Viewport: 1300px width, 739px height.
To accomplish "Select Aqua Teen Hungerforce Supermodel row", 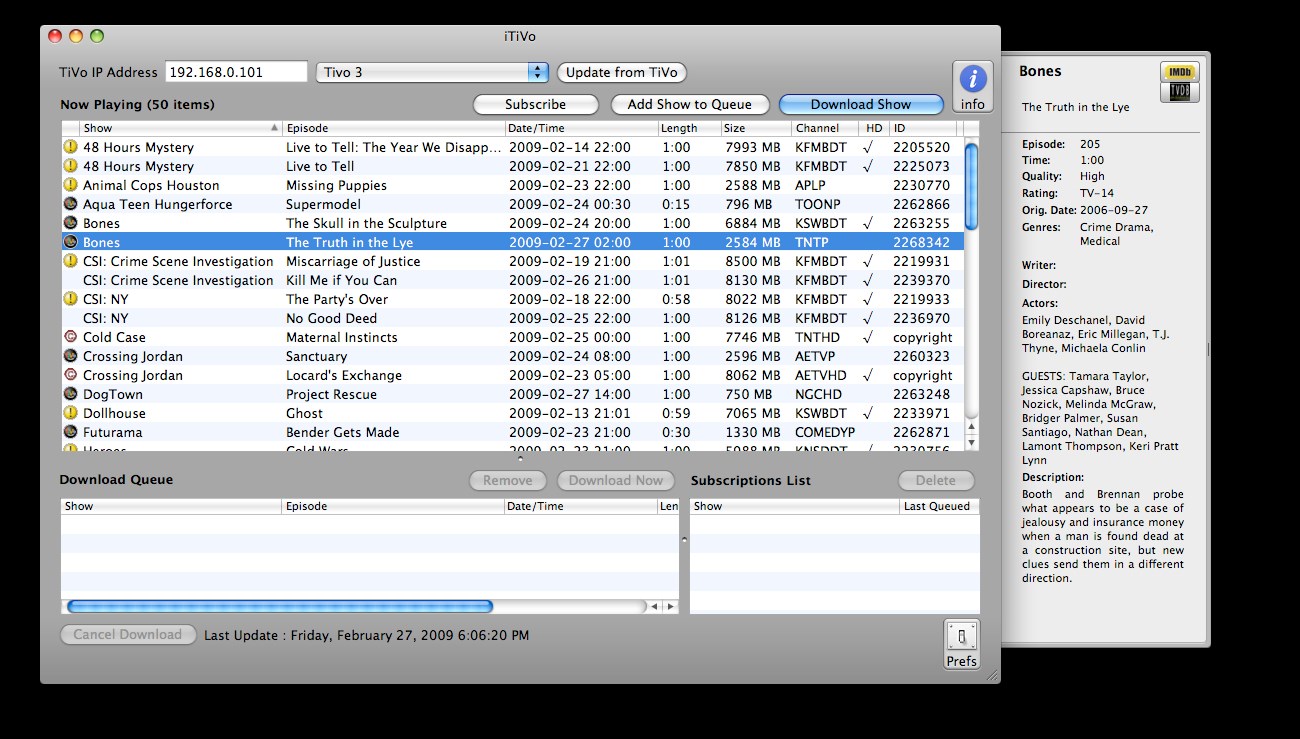I will 512,204.
